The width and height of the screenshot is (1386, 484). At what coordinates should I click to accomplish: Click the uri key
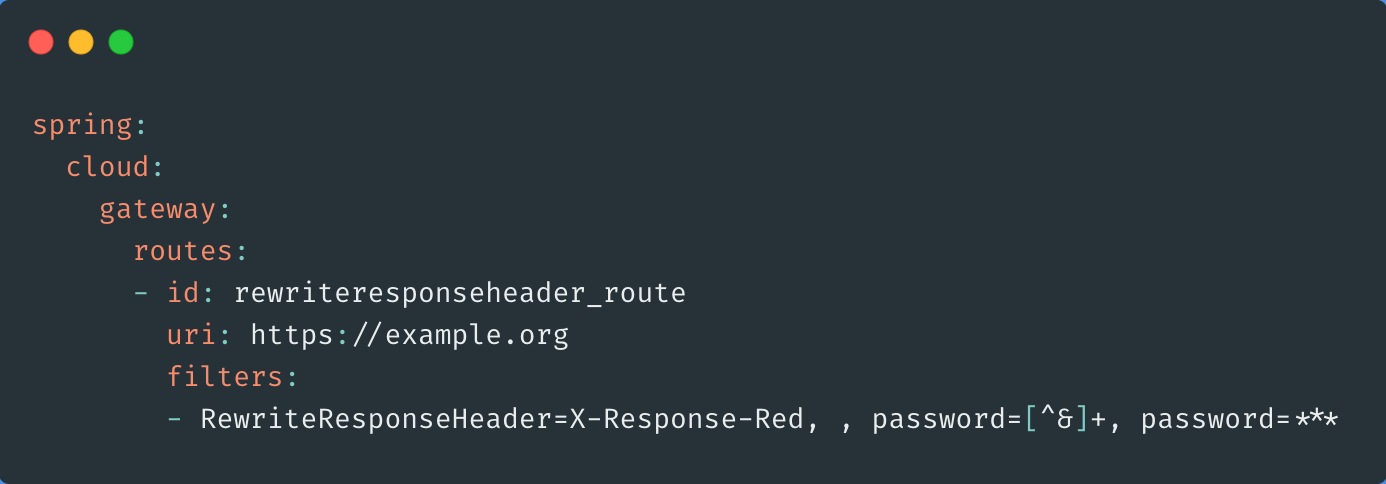point(191,336)
